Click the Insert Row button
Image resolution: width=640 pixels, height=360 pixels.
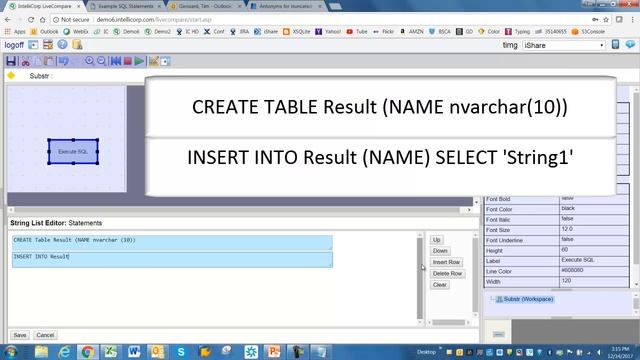[446, 262]
